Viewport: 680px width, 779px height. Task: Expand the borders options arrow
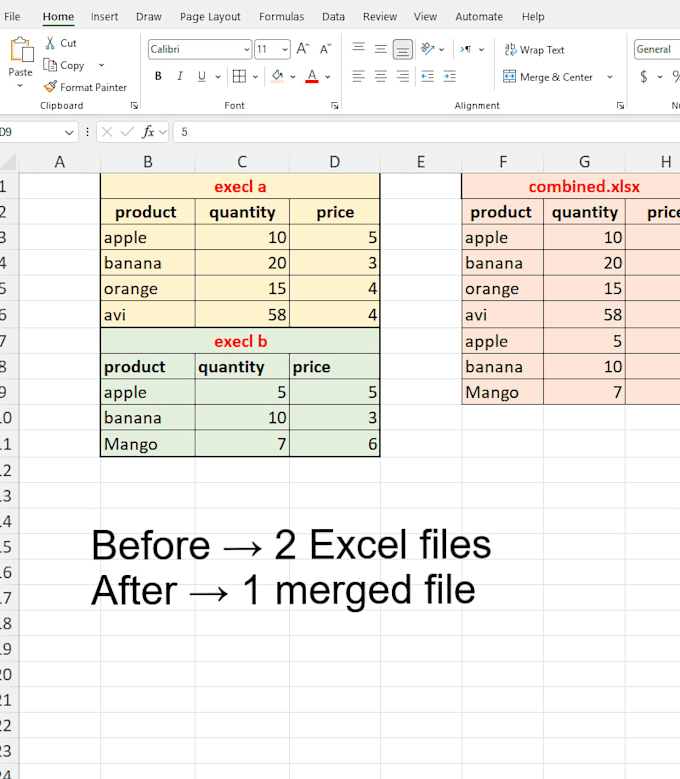(255, 77)
